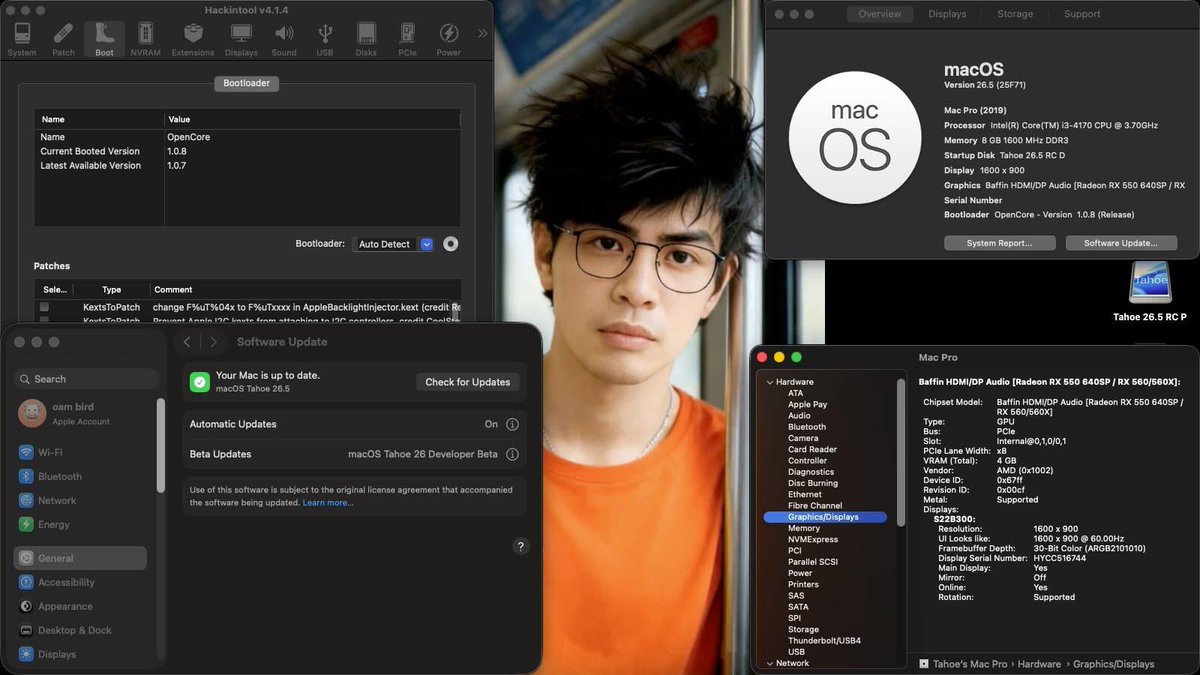1200x675 pixels.
Task: Click the S22B300 display entry
Action: pyautogui.click(x=955, y=519)
